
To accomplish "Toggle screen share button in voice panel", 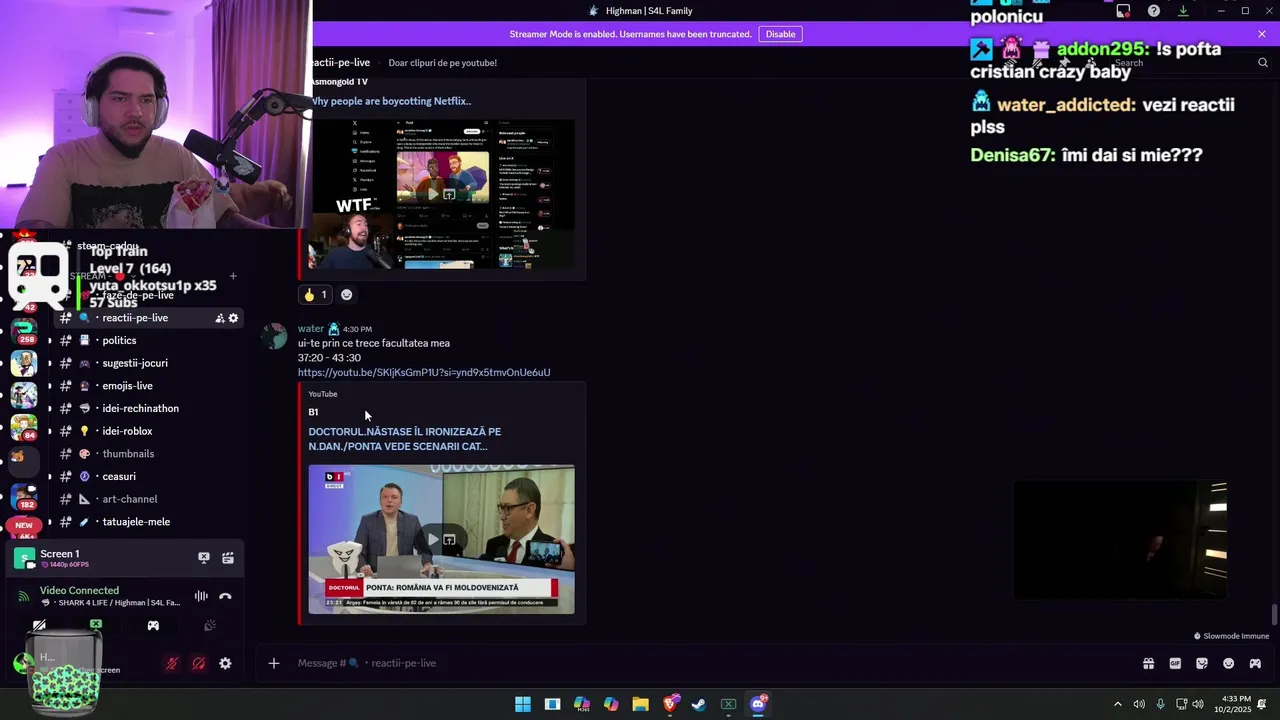I will [x=96, y=625].
